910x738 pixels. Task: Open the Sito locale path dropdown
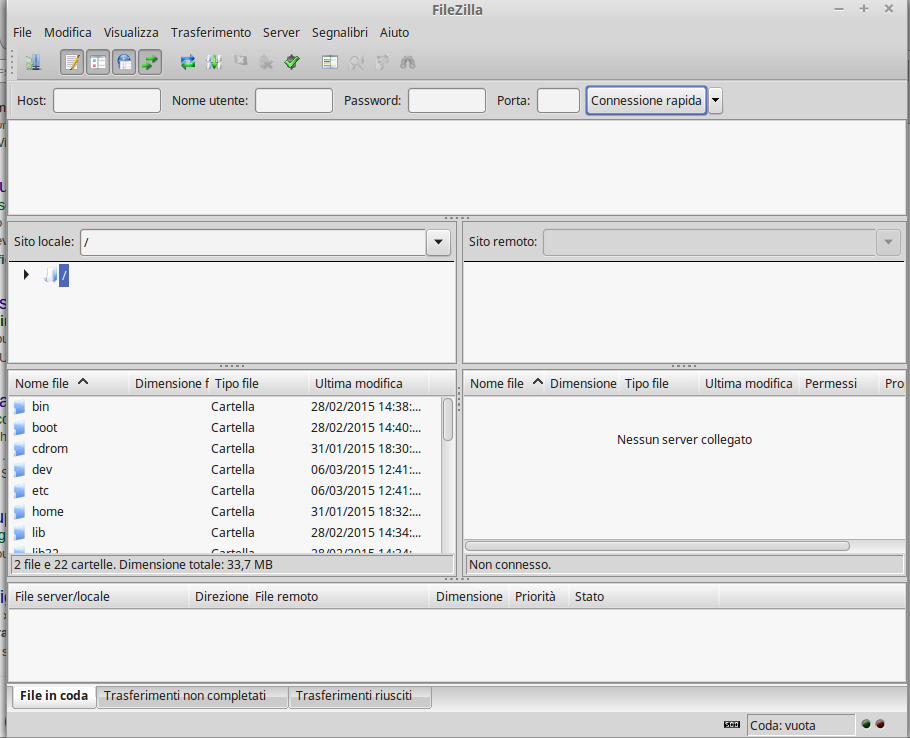coord(439,242)
